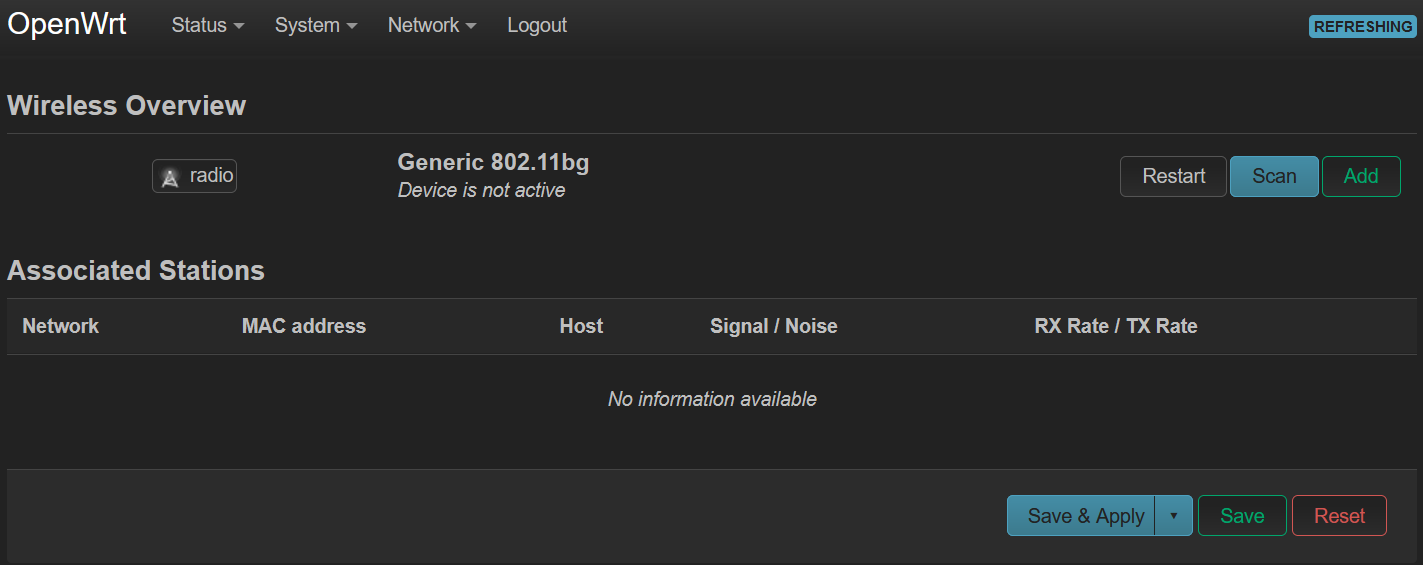Click the Signal / Noise column header

tap(773, 326)
